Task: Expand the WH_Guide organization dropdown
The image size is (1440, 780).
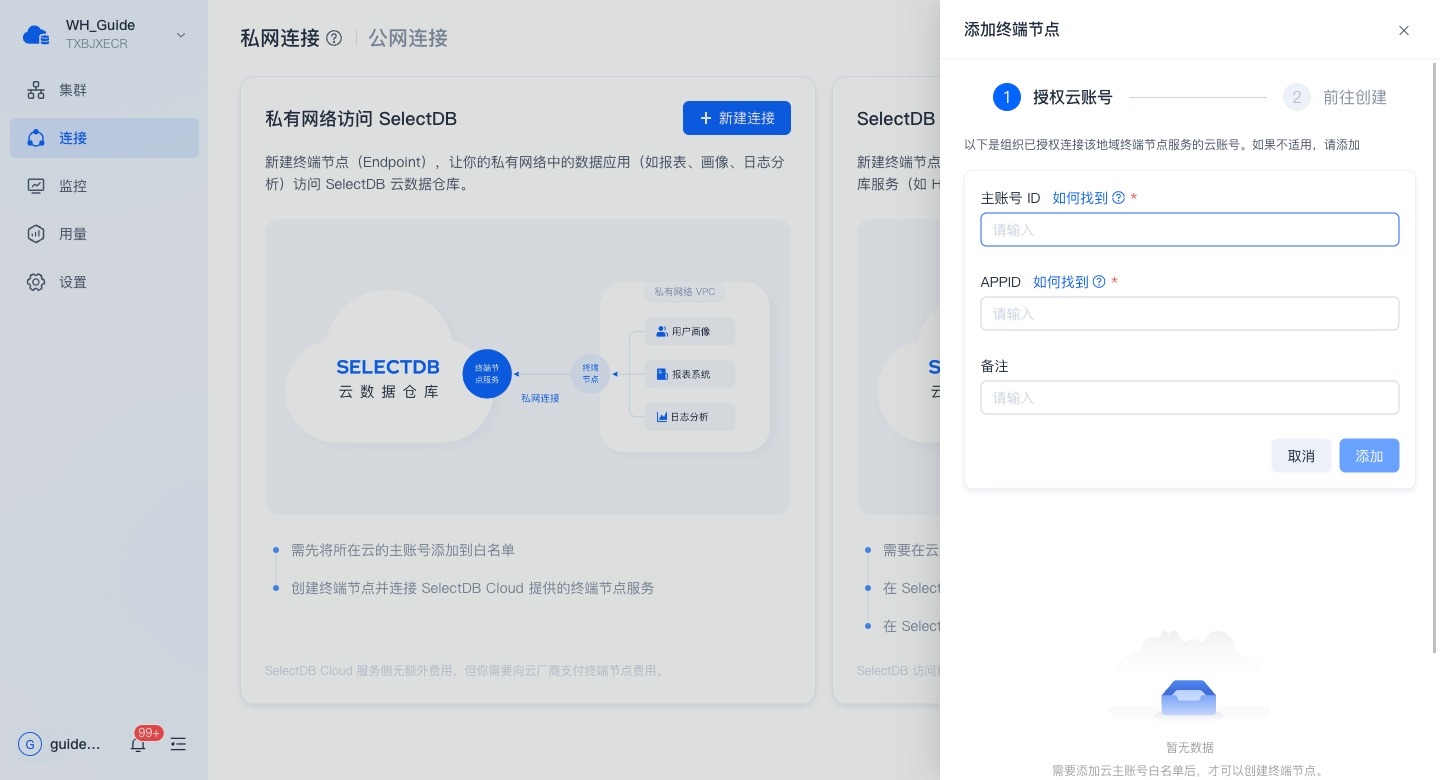Action: [181, 35]
